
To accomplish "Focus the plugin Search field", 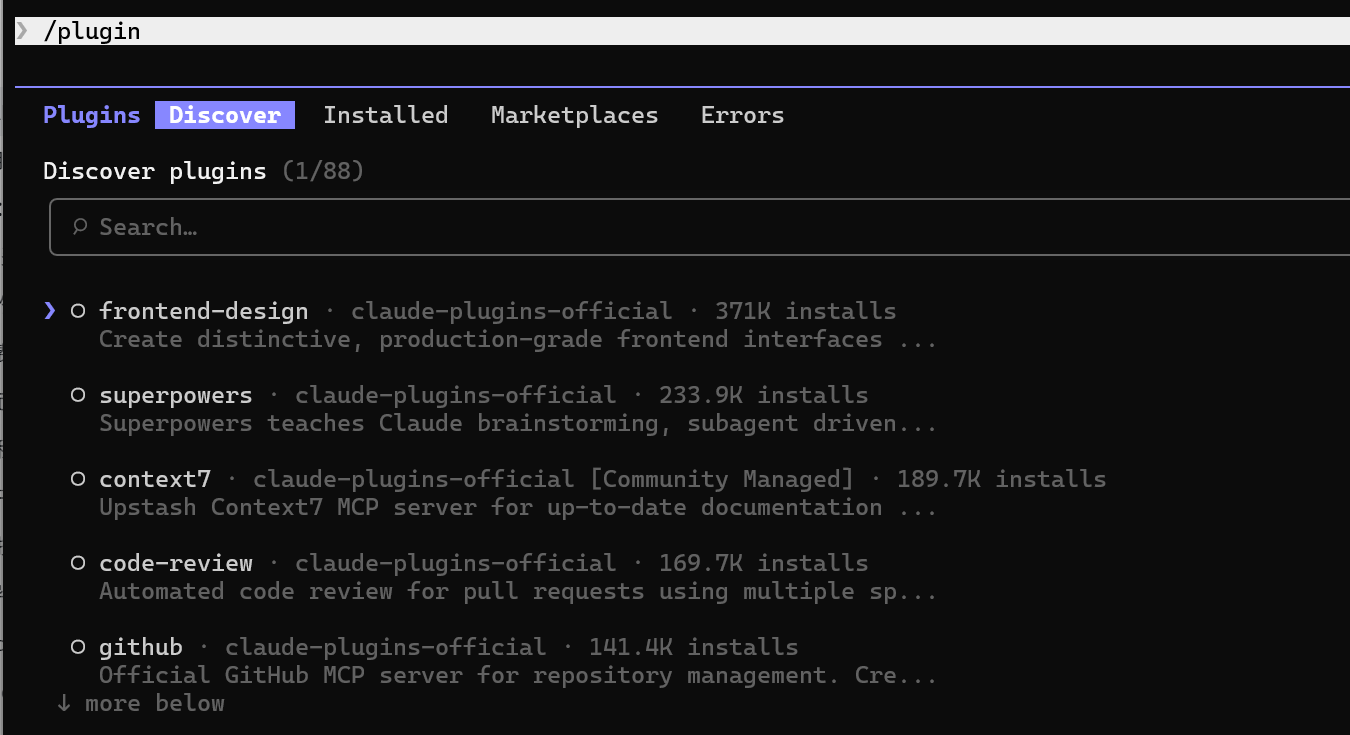I will coord(700,227).
